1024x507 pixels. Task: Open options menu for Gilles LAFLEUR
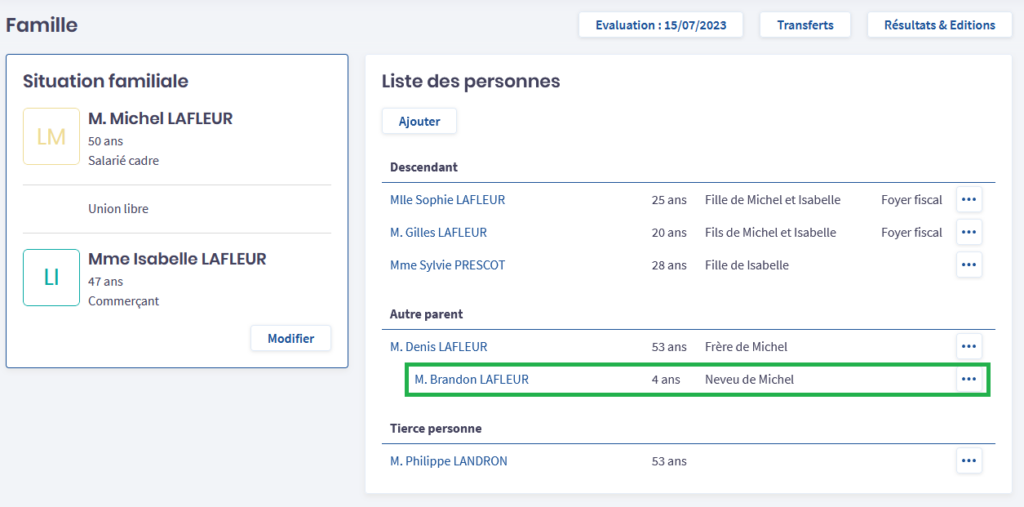click(968, 233)
